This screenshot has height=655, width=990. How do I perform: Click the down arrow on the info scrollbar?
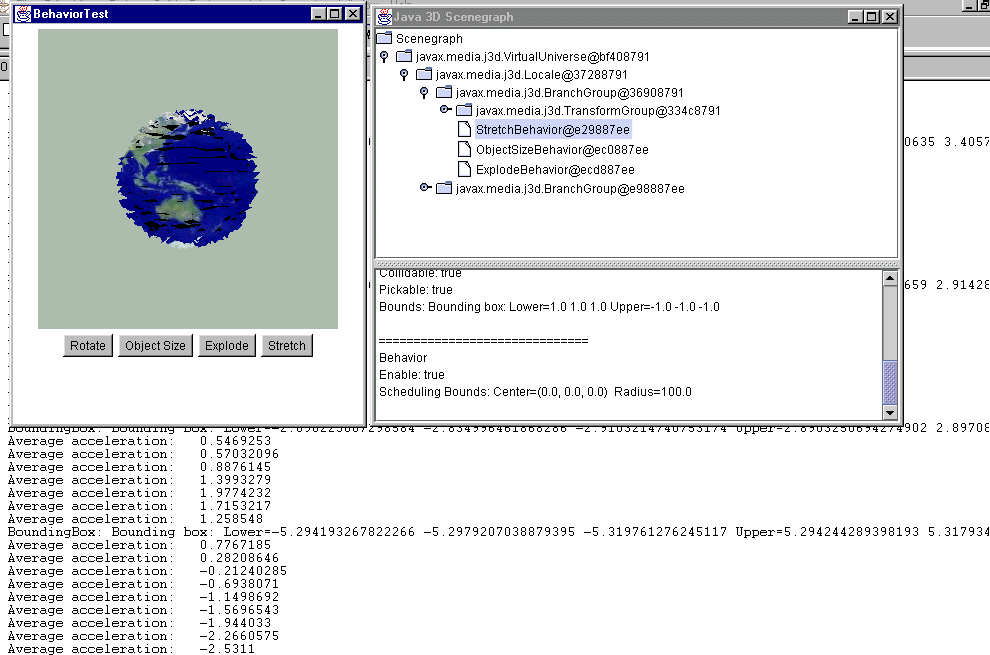[889, 410]
